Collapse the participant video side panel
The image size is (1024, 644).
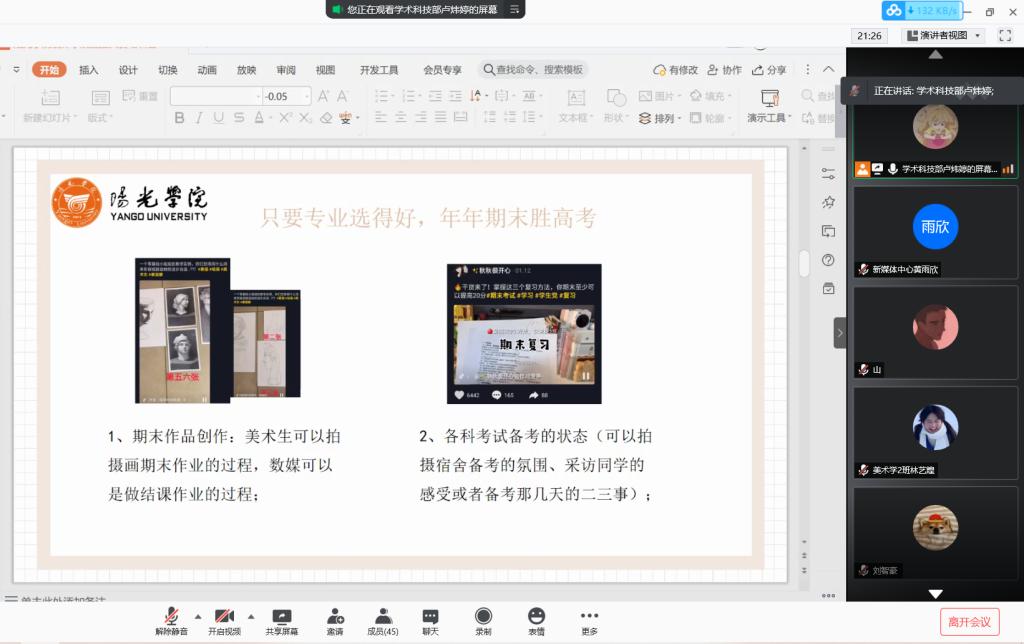(840, 333)
